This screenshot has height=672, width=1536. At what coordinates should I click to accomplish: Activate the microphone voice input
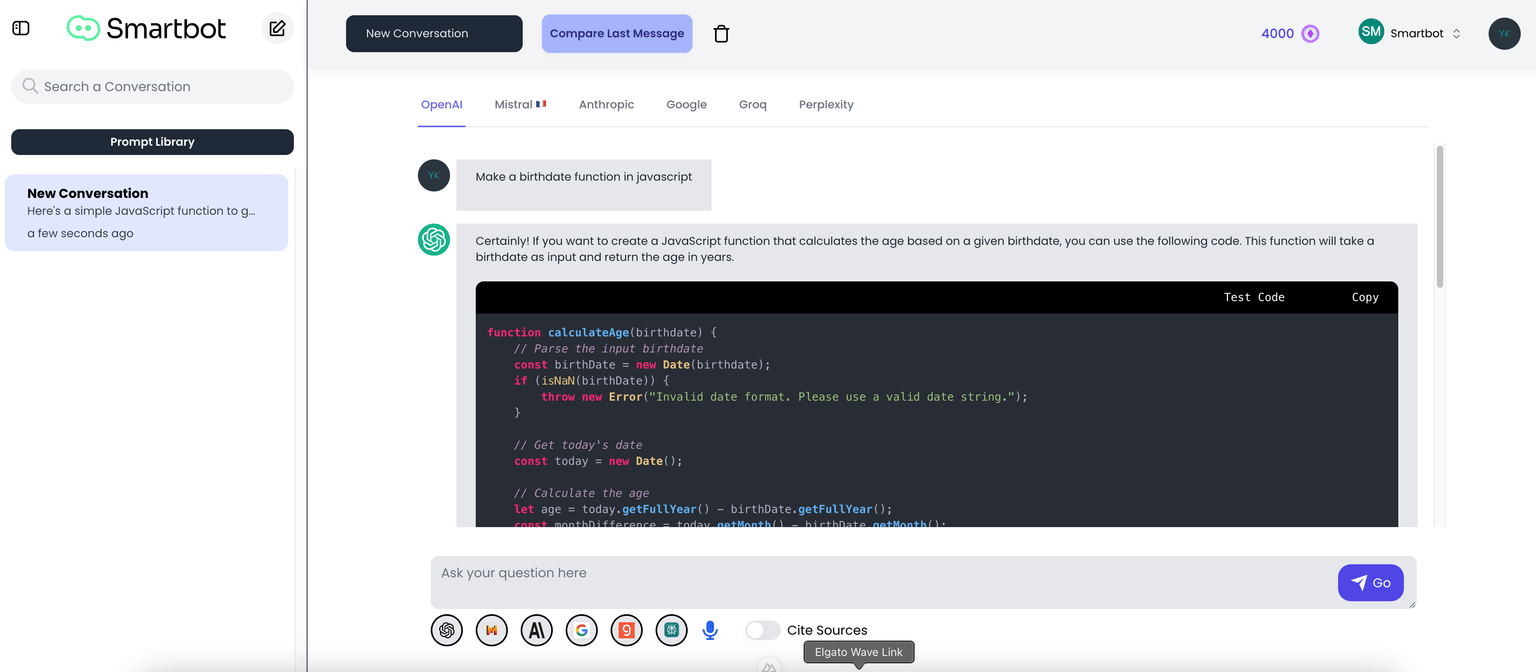(710, 630)
